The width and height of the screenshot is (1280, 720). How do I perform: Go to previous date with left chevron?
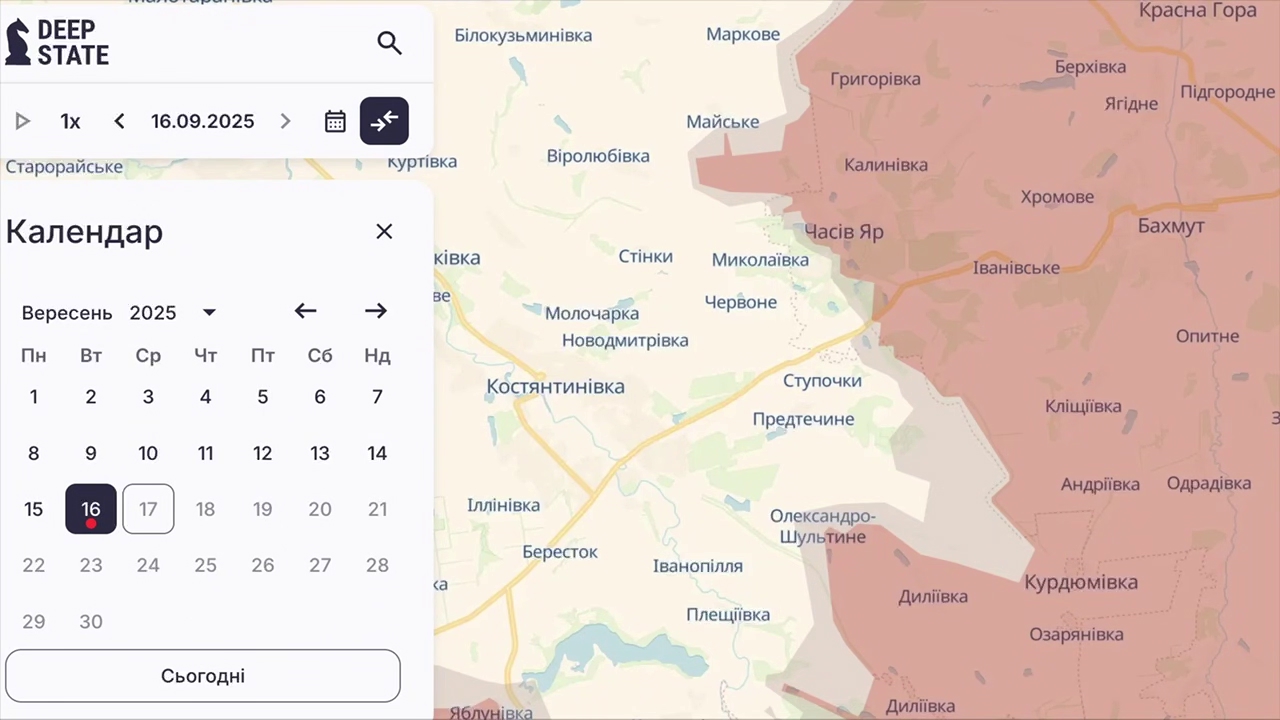point(119,121)
